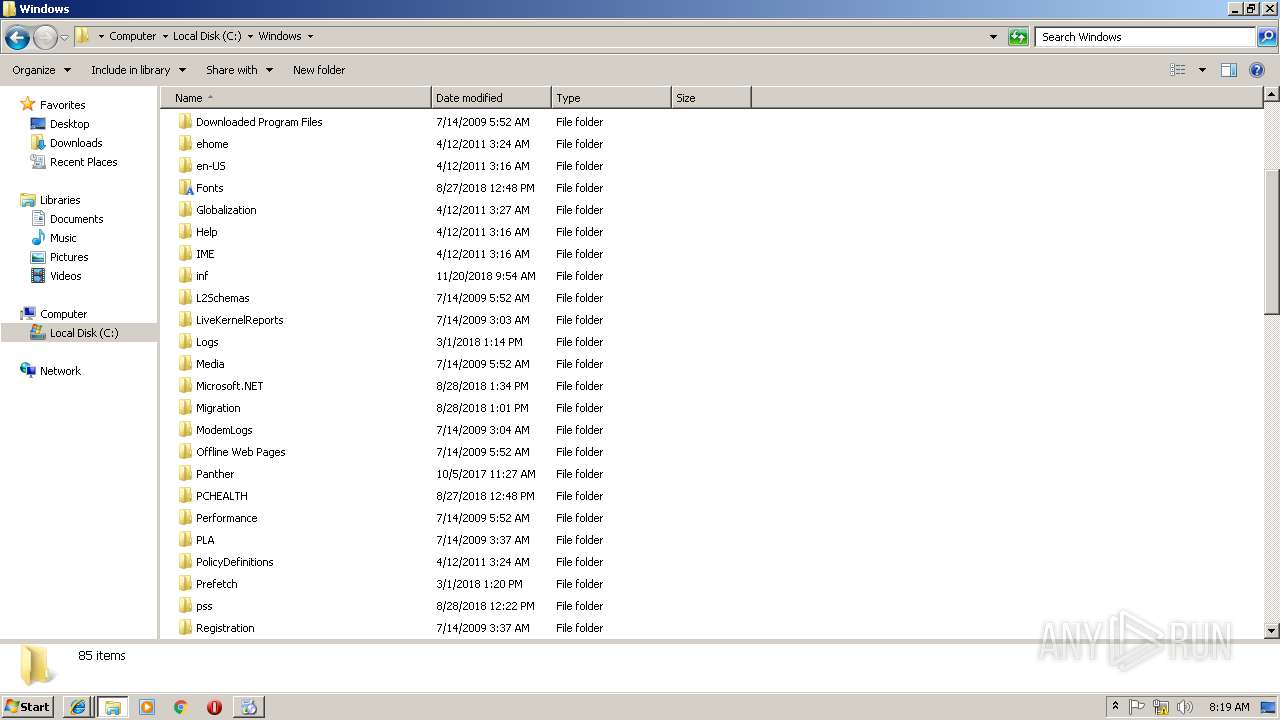Image resolution: width=1280 pixels, height=720 pixels.
Task: Expand the Computer breadcrumb arrow
Action: pos(164,36)
